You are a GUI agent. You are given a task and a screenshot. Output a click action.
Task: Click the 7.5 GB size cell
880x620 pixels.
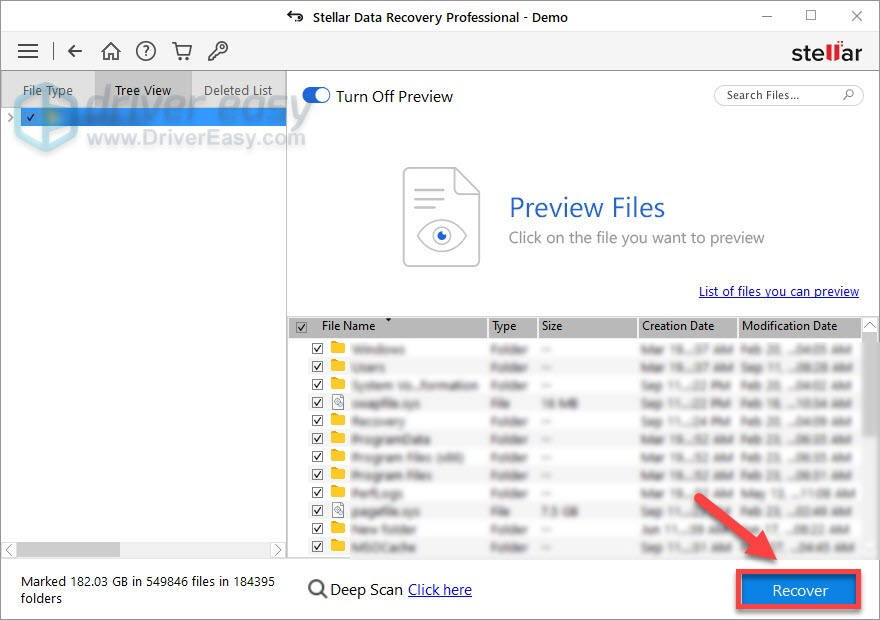tap(559, 511)
